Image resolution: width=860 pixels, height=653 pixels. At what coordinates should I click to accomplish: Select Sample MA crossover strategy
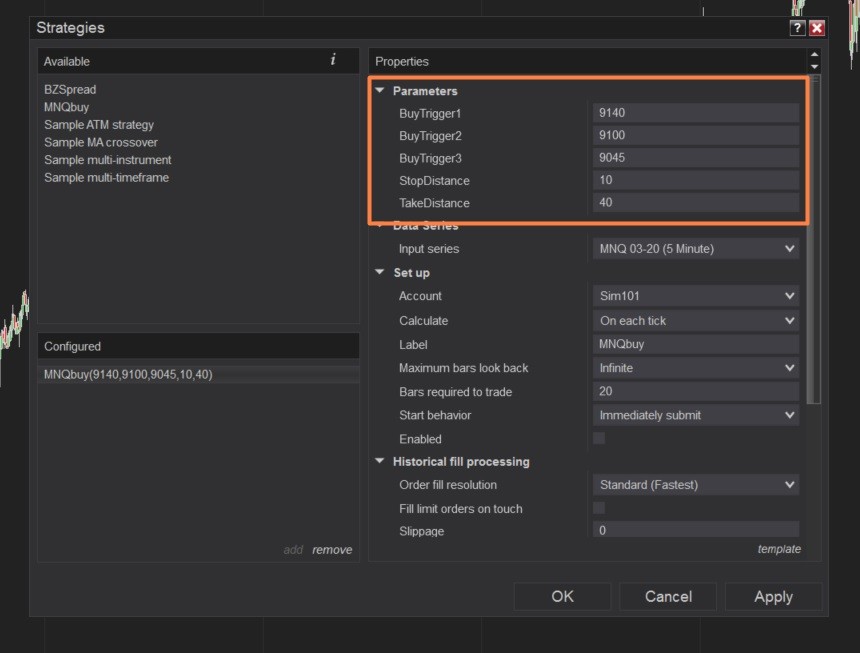pos(100,142)
